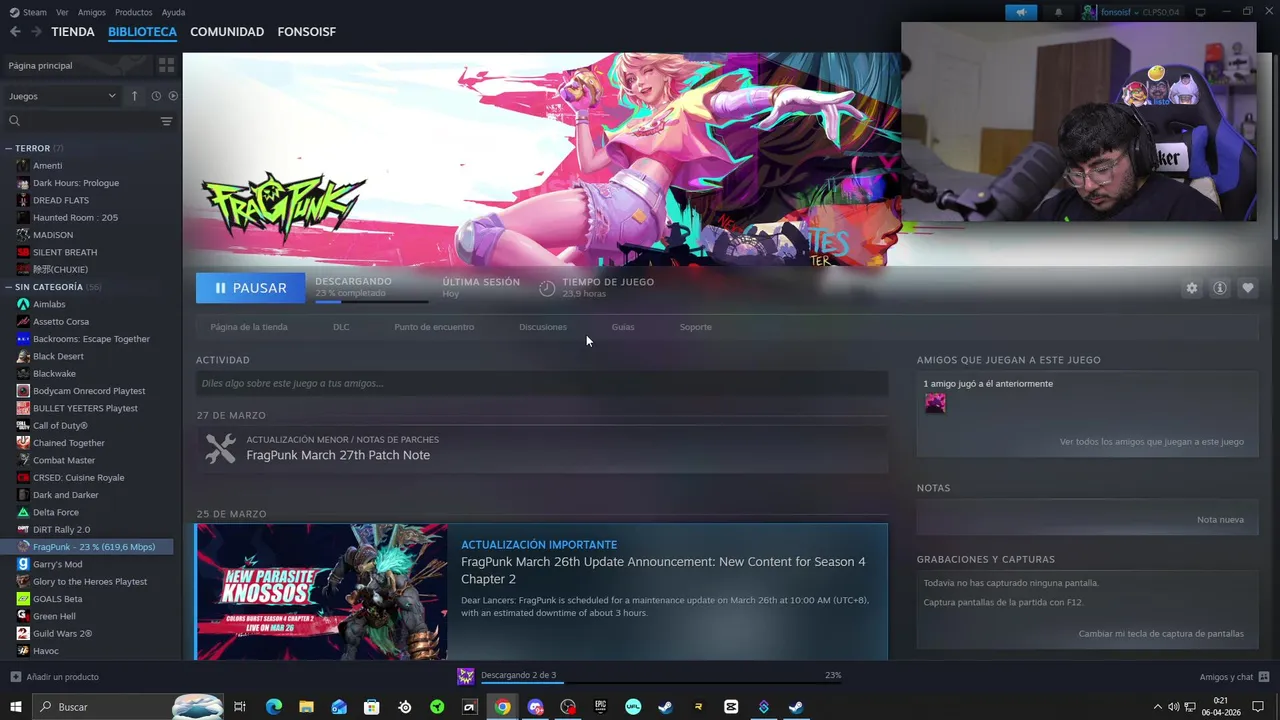This screenshot has height=720, width=1280.
Task: Switch to COMUNIDAD tab
Action: coord(227,32)
